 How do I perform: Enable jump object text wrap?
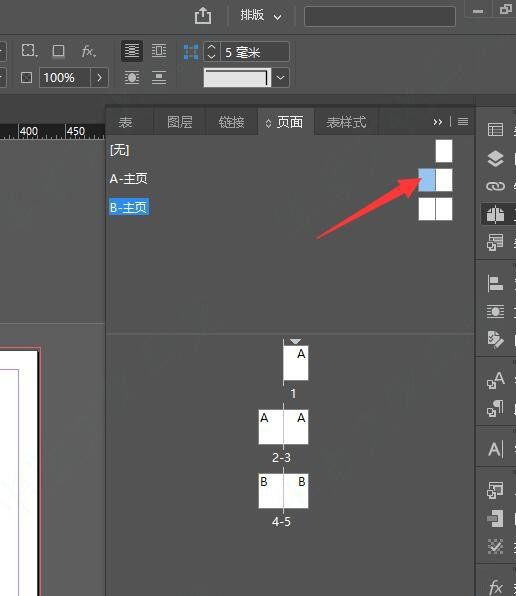(x=159, y=78)
